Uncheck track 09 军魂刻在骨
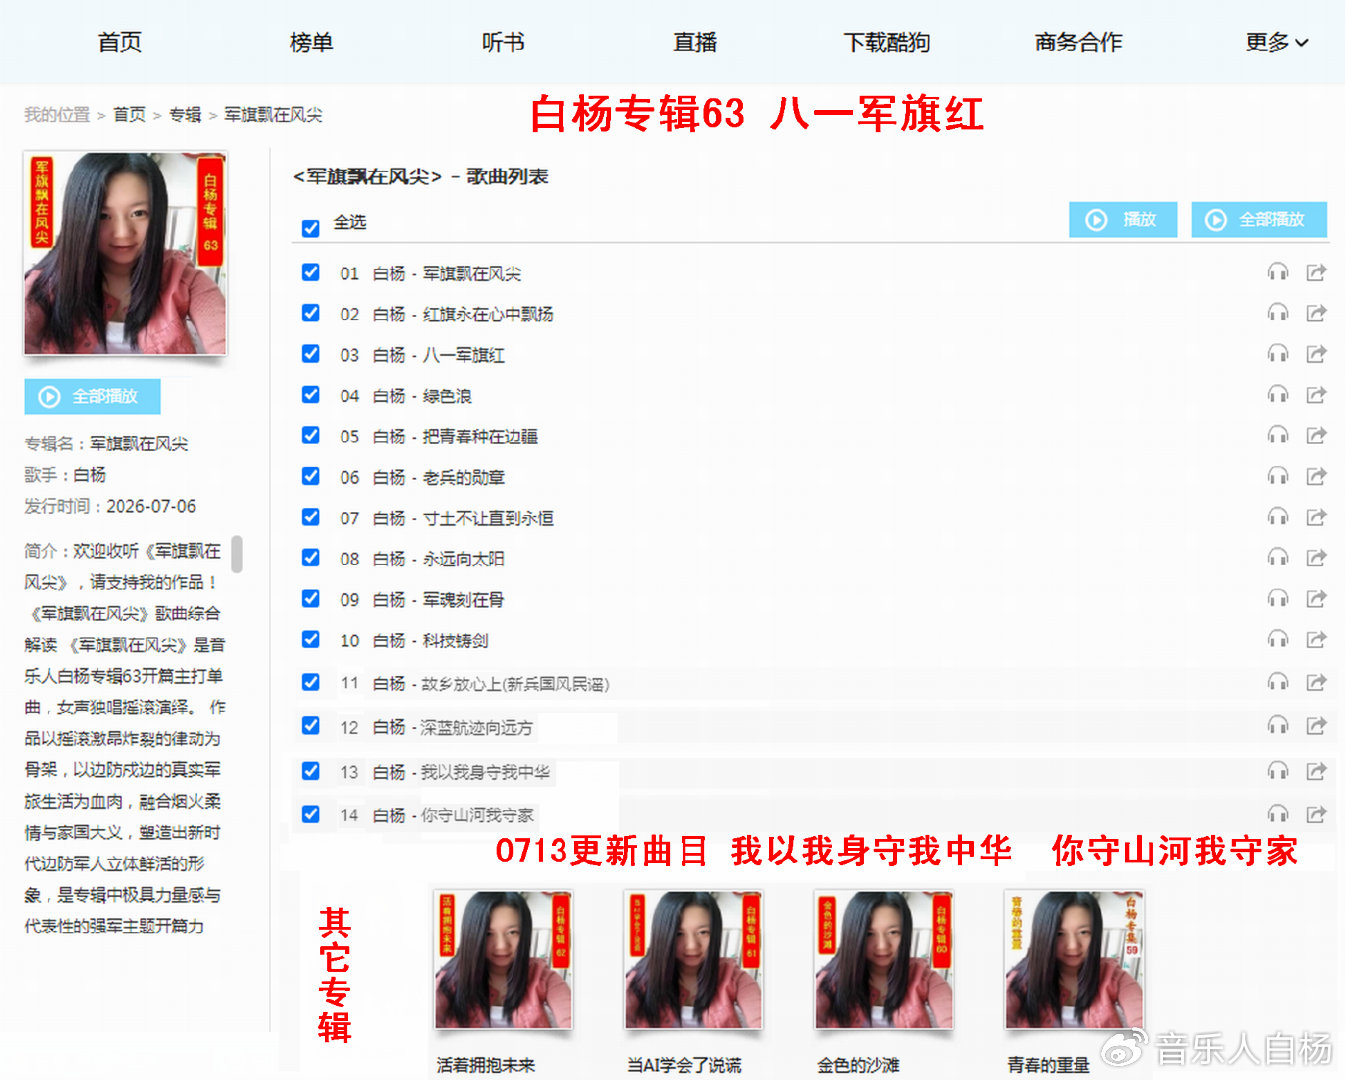 click(x=311, y=598)
